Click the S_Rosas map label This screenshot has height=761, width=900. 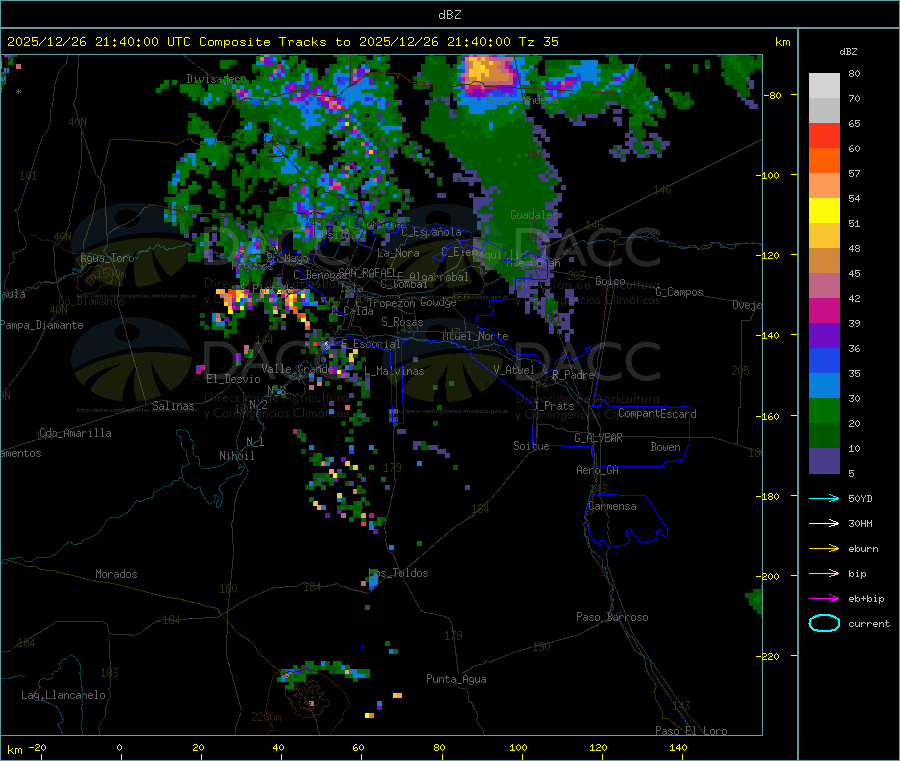point(402,322)
